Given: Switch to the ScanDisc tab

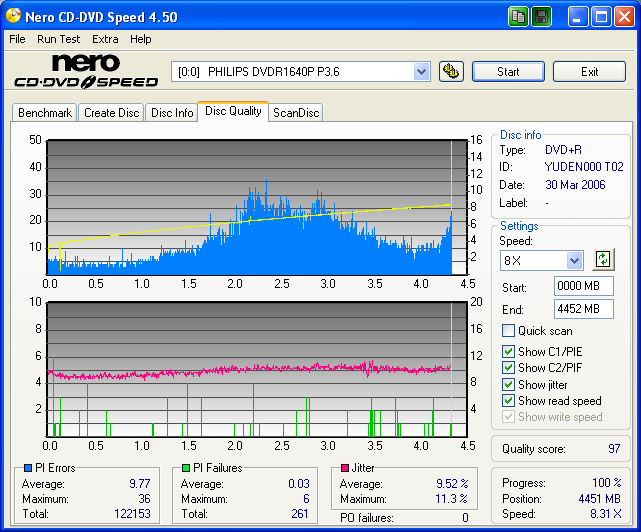Looking at the screenshot, I should [x=296, y=112].
